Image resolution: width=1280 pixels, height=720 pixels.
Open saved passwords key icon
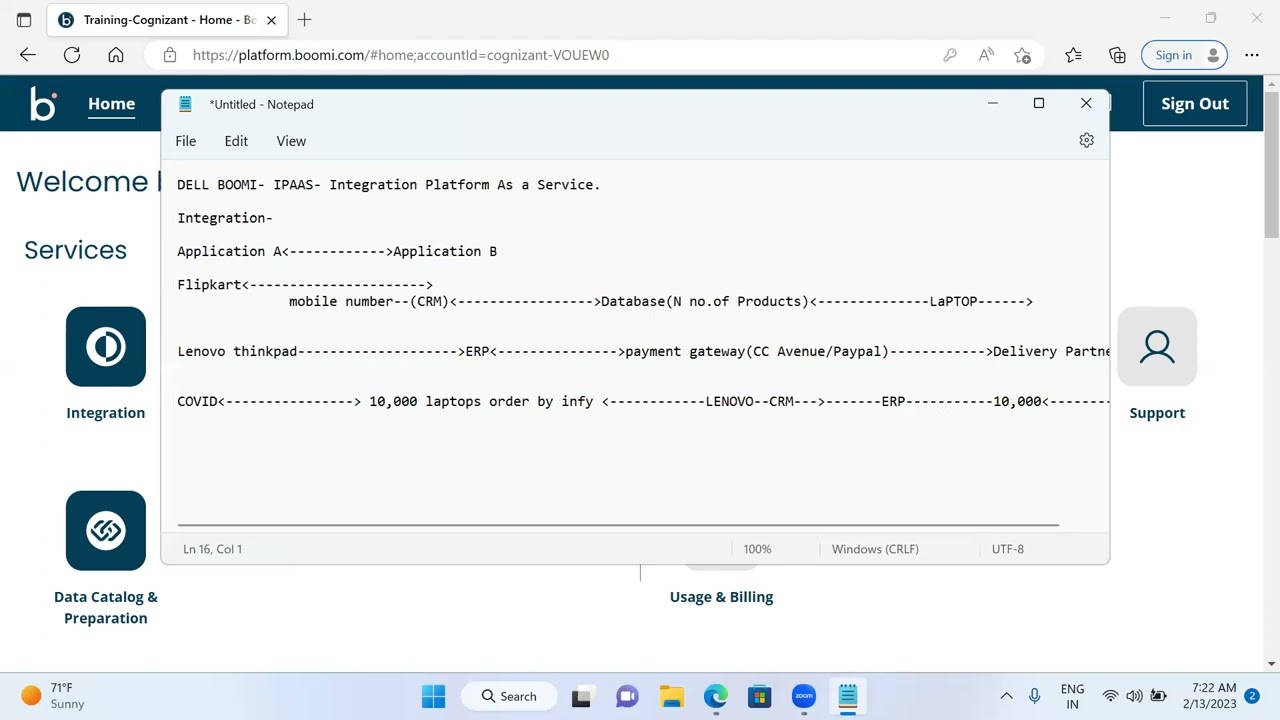pos(950,55)
